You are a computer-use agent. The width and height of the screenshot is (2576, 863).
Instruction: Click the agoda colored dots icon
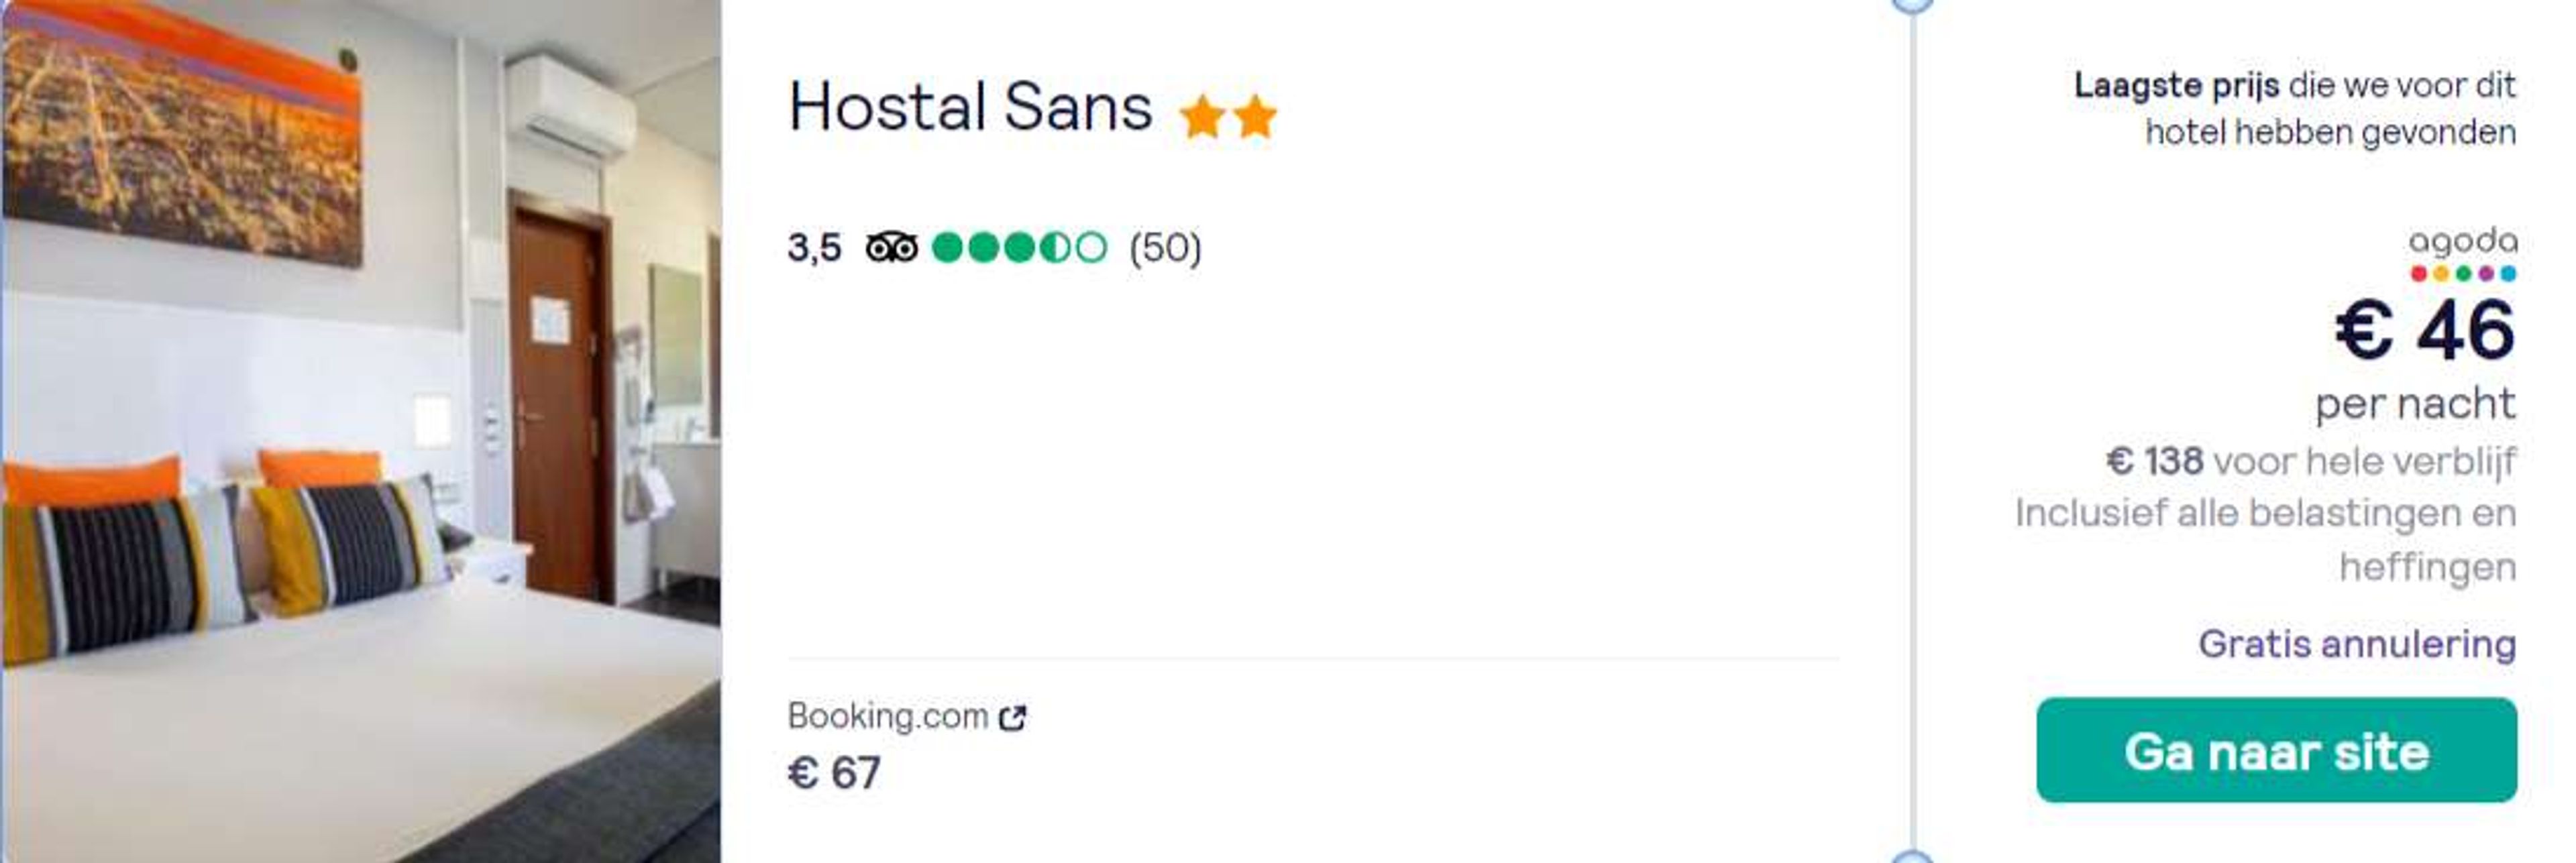[2463, 273]
